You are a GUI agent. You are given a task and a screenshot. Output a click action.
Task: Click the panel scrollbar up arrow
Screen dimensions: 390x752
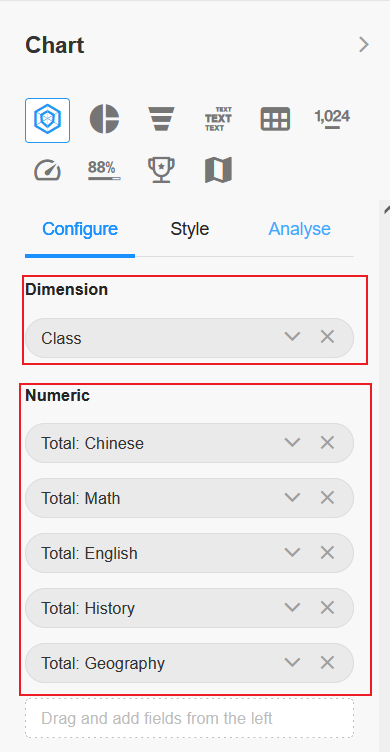click(387, 210)
